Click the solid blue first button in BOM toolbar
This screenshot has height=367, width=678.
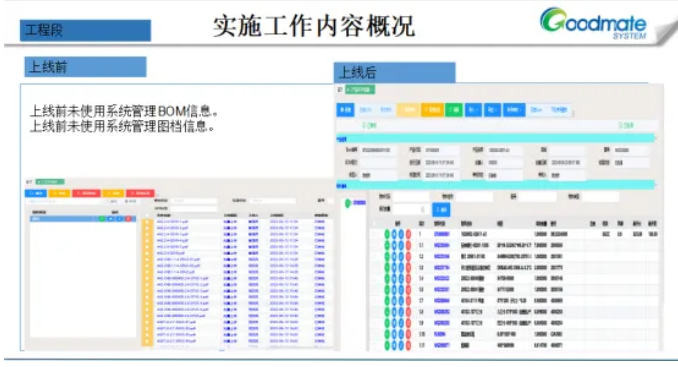(x=345, y=110)
